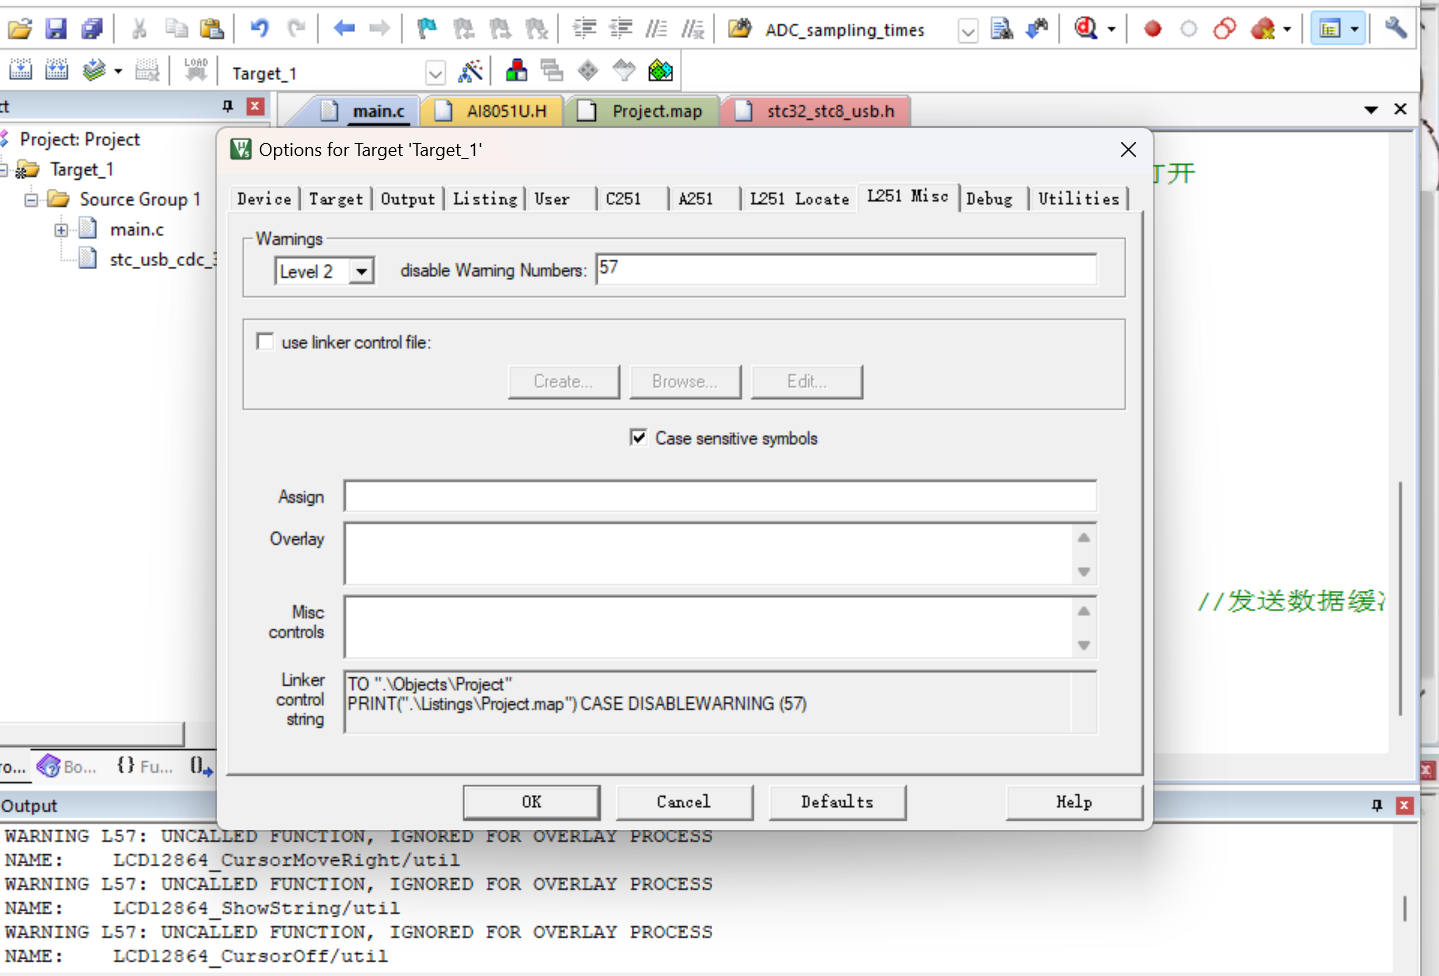Open Options for Target magic wand icon
This screenshot has width=1439, height=976.
(470, 71)
